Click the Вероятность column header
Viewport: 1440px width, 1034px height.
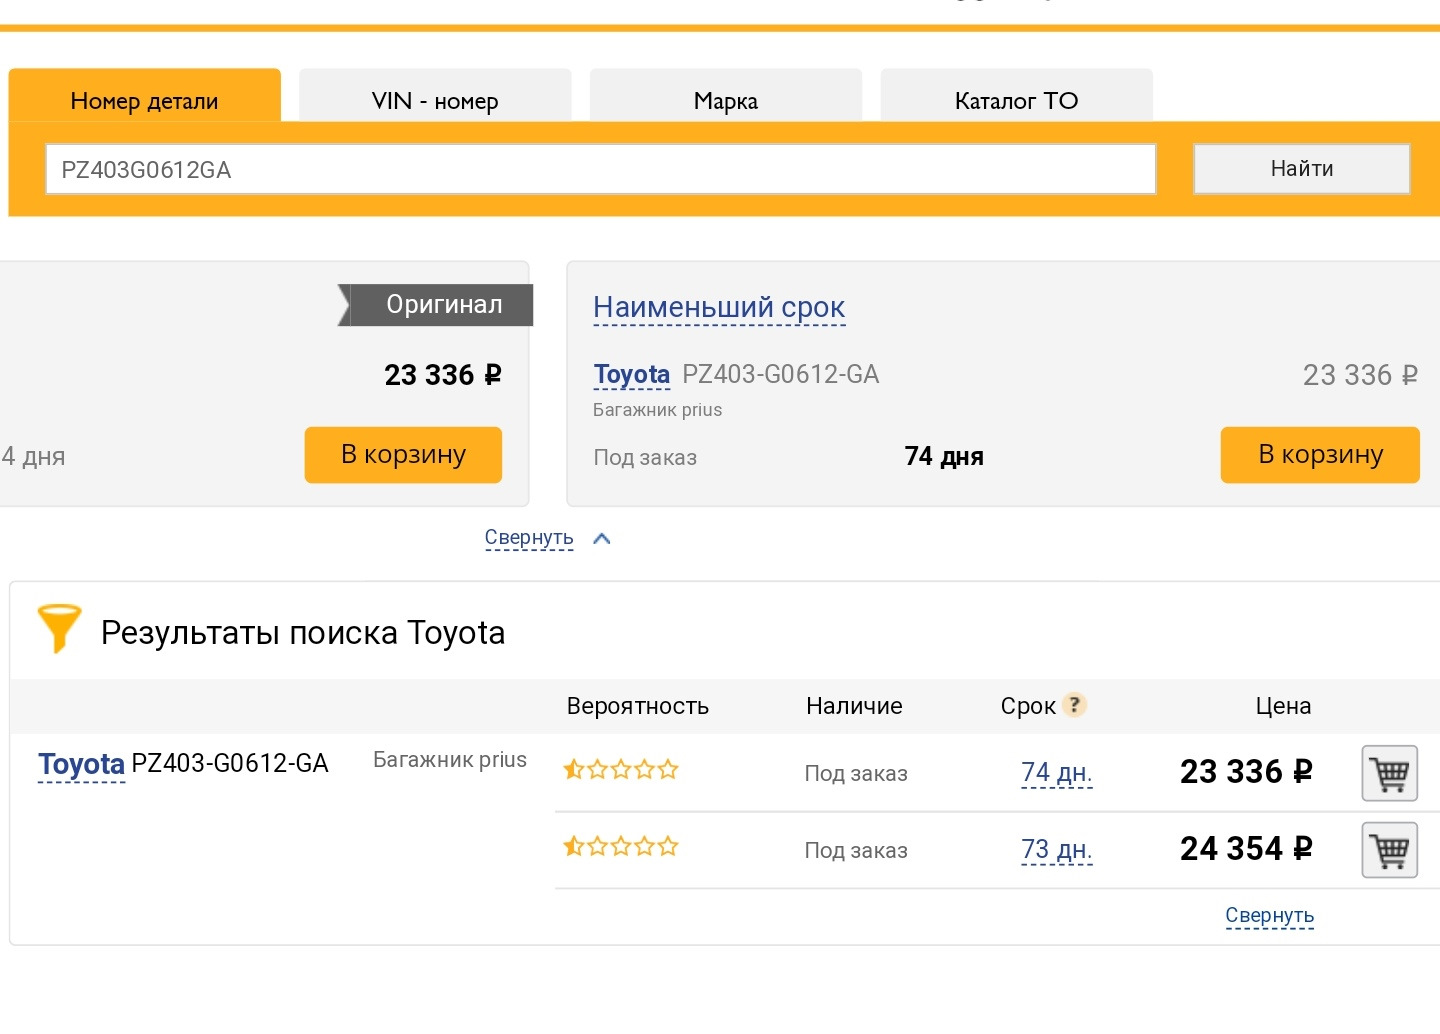[638, 706]
